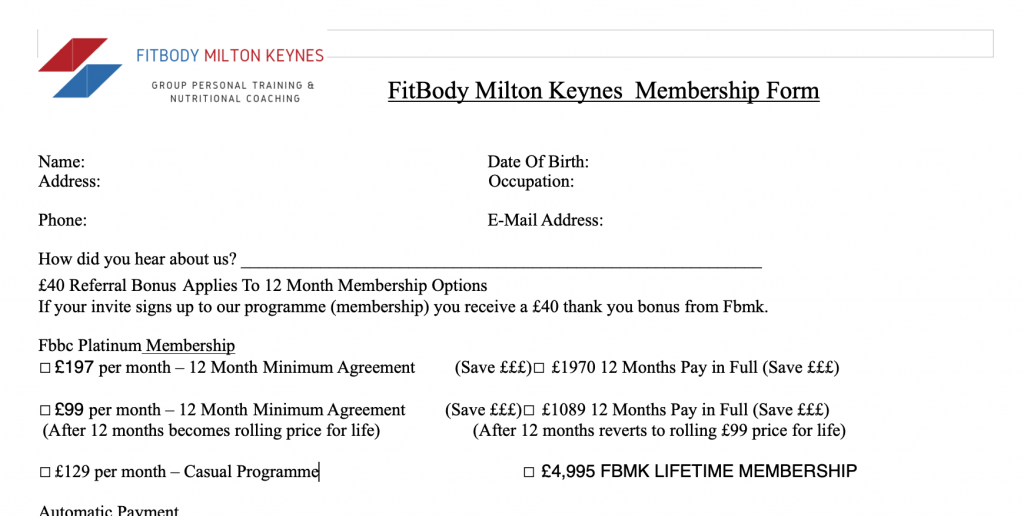Click the Membership Form title heading
This screenshot has height=516, width=1024.
coord(603,90)
